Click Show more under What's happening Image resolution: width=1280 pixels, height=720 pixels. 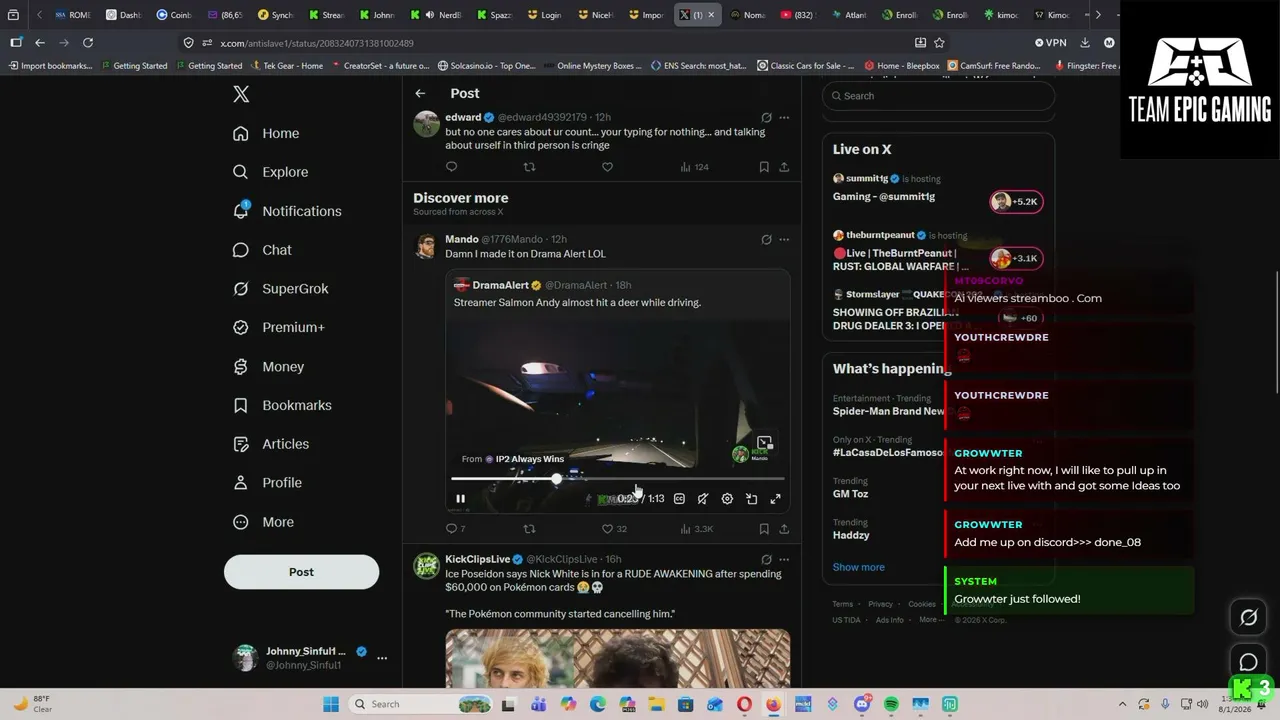858,567
